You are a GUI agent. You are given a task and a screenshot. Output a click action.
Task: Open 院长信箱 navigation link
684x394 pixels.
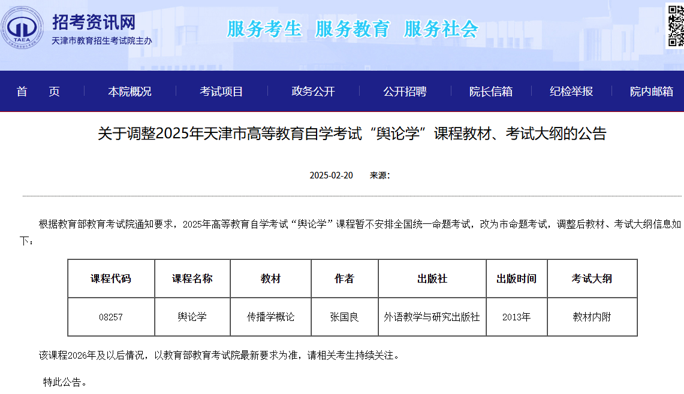491,91
